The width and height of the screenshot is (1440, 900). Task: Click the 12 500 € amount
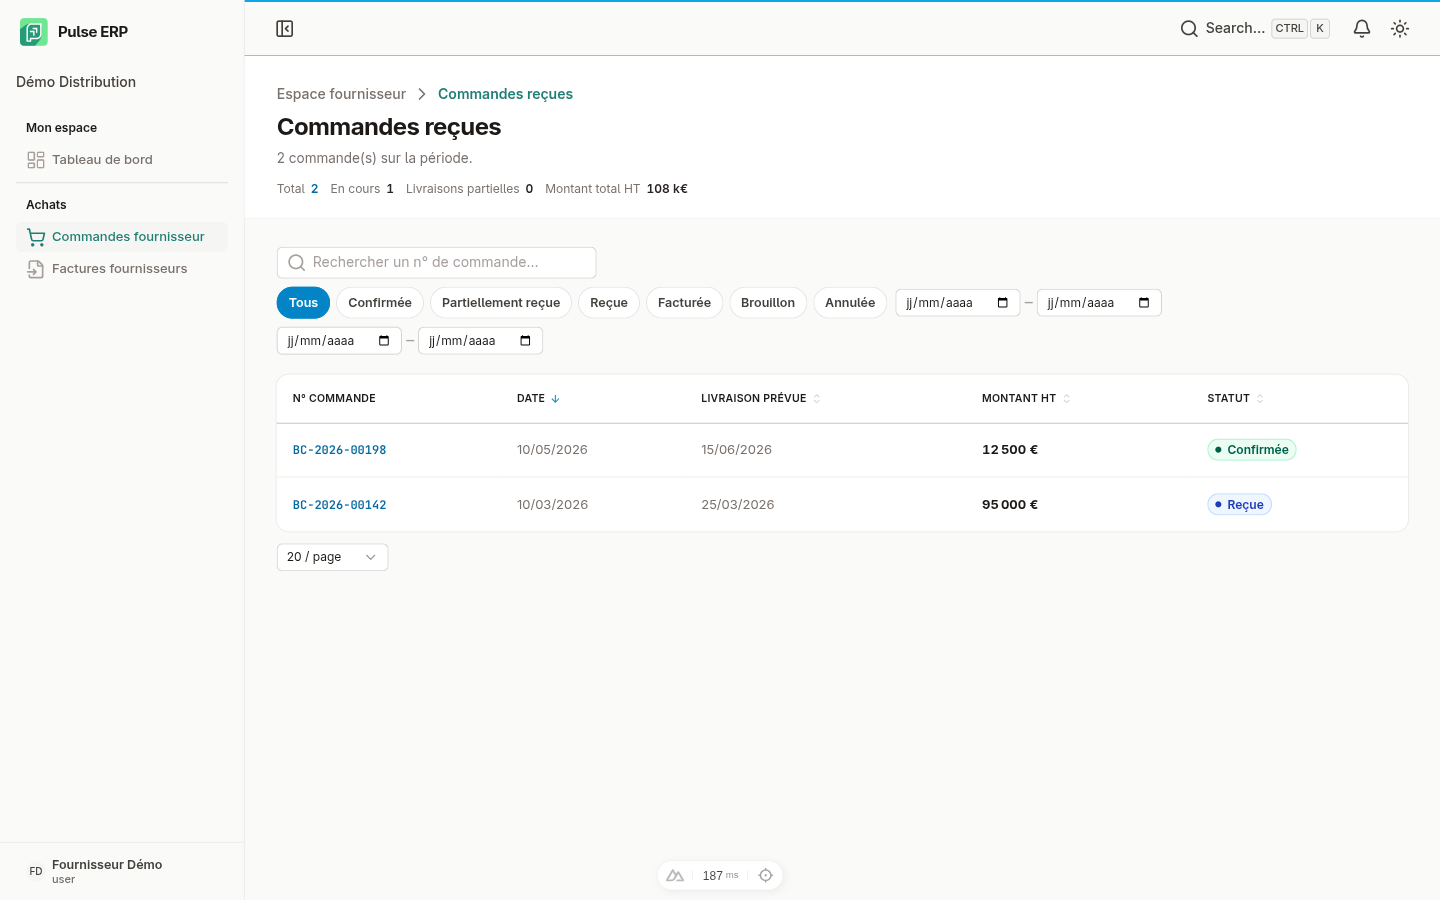pos(1010,450)
